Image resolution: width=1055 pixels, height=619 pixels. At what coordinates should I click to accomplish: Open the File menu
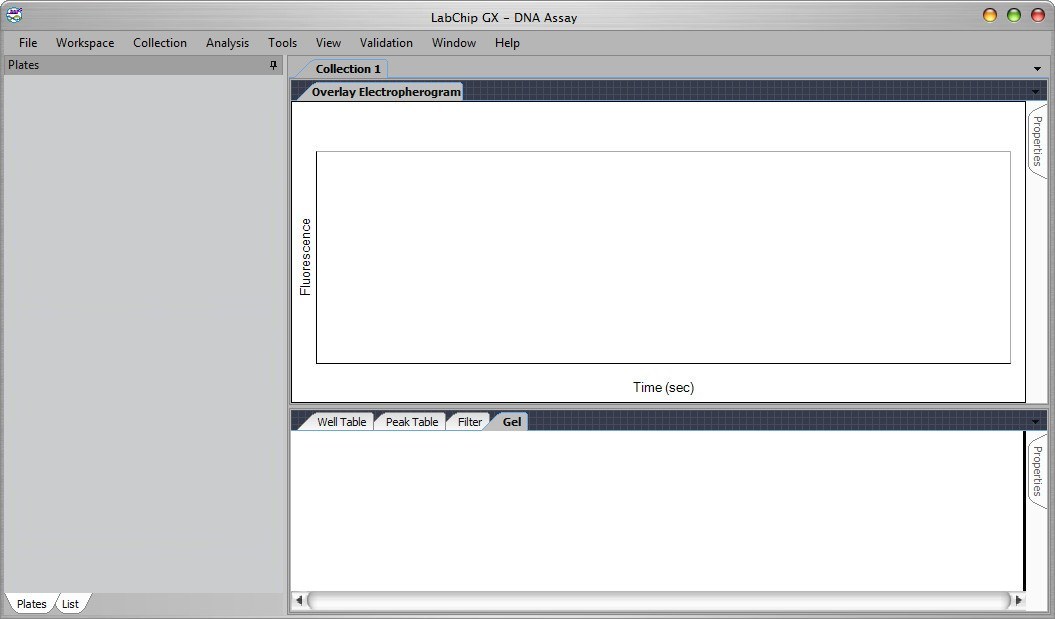27,42
